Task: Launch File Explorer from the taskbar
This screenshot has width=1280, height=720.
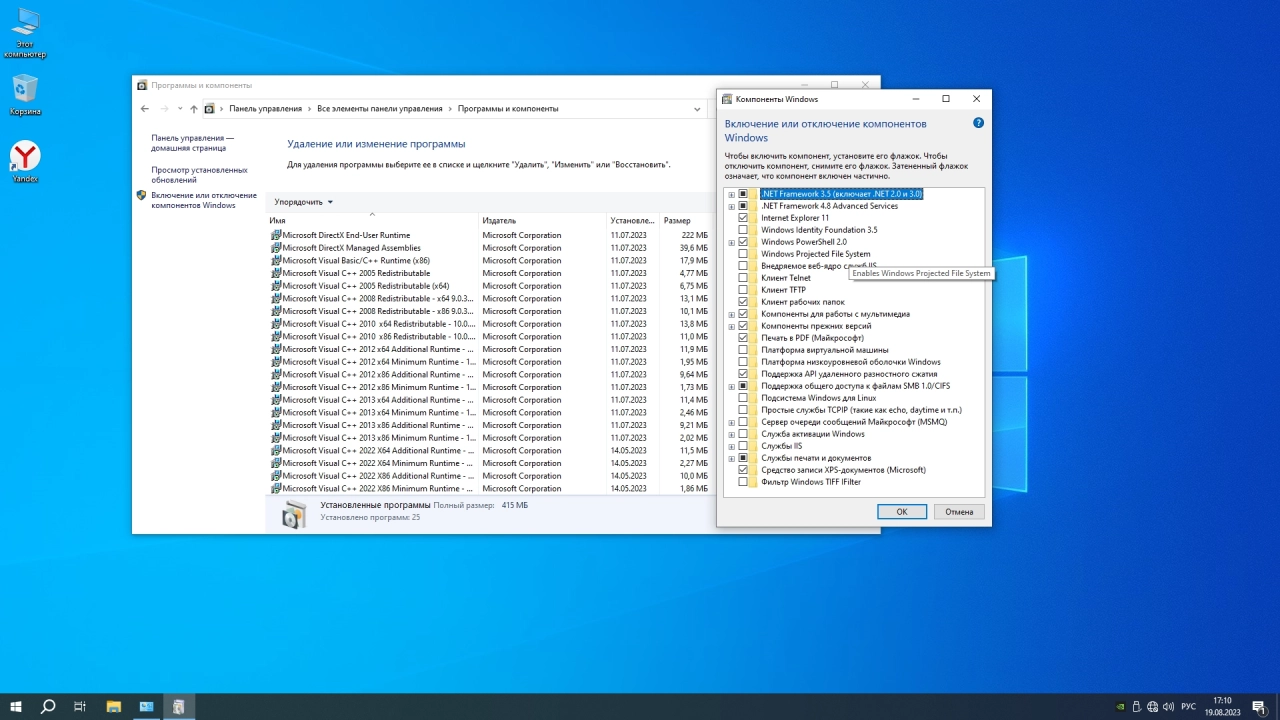Action: click(x=114, y=707)
